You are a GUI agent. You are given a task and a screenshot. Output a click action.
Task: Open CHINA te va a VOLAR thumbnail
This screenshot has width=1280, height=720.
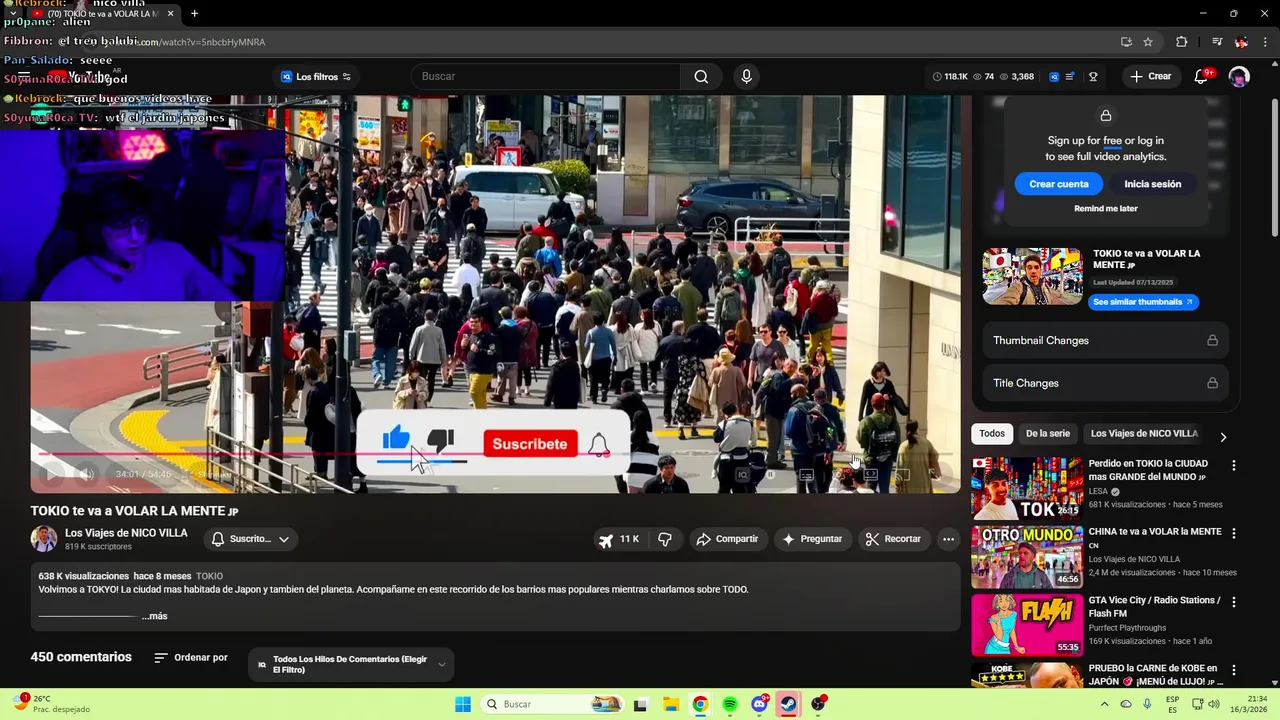click(x=1027, y=557)
